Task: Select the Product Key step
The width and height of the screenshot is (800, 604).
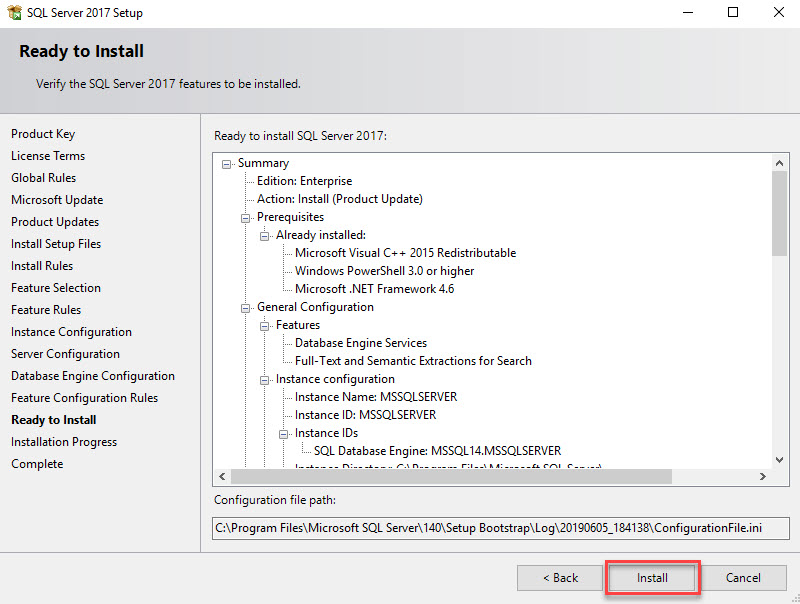Action: (43, 134)
